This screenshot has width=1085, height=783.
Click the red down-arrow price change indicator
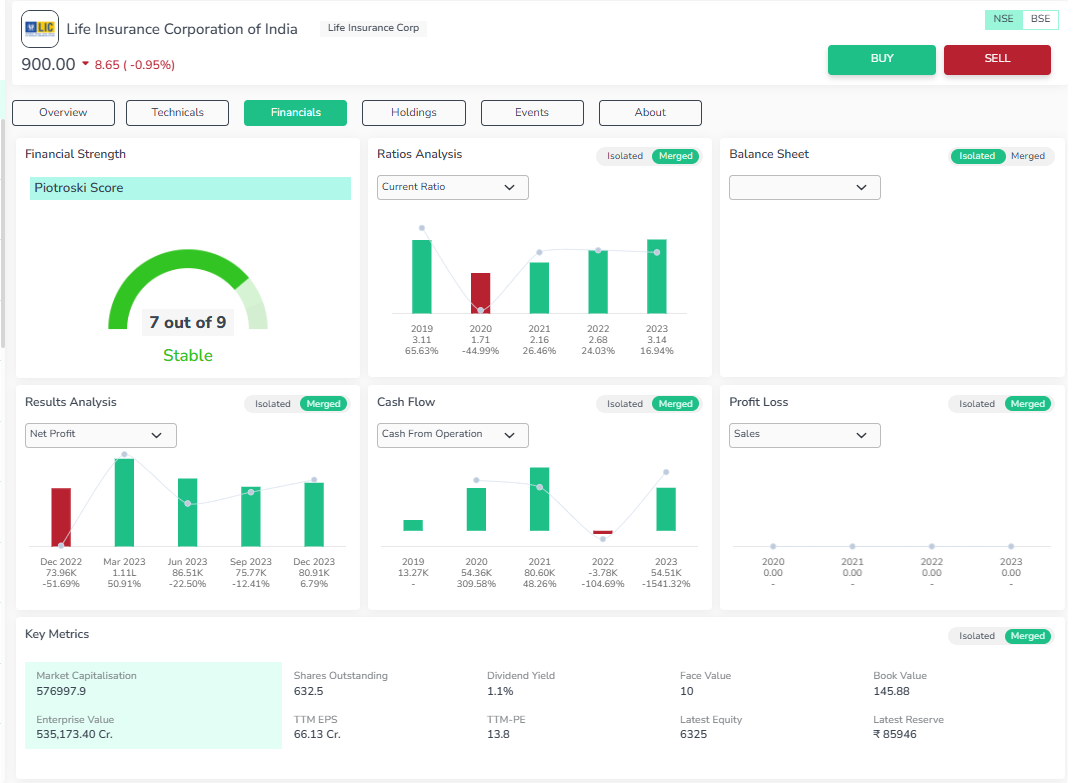(86, 64)
